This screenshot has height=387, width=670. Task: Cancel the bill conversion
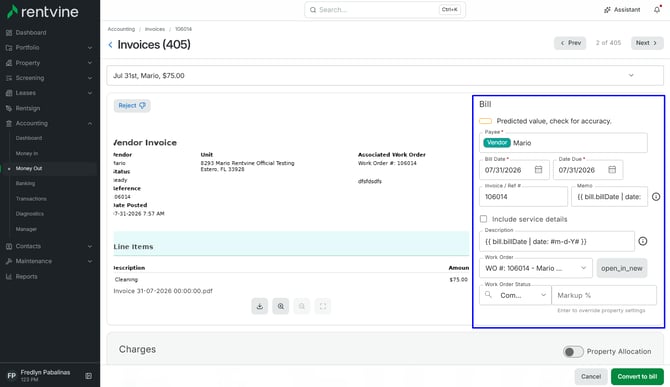591,376
